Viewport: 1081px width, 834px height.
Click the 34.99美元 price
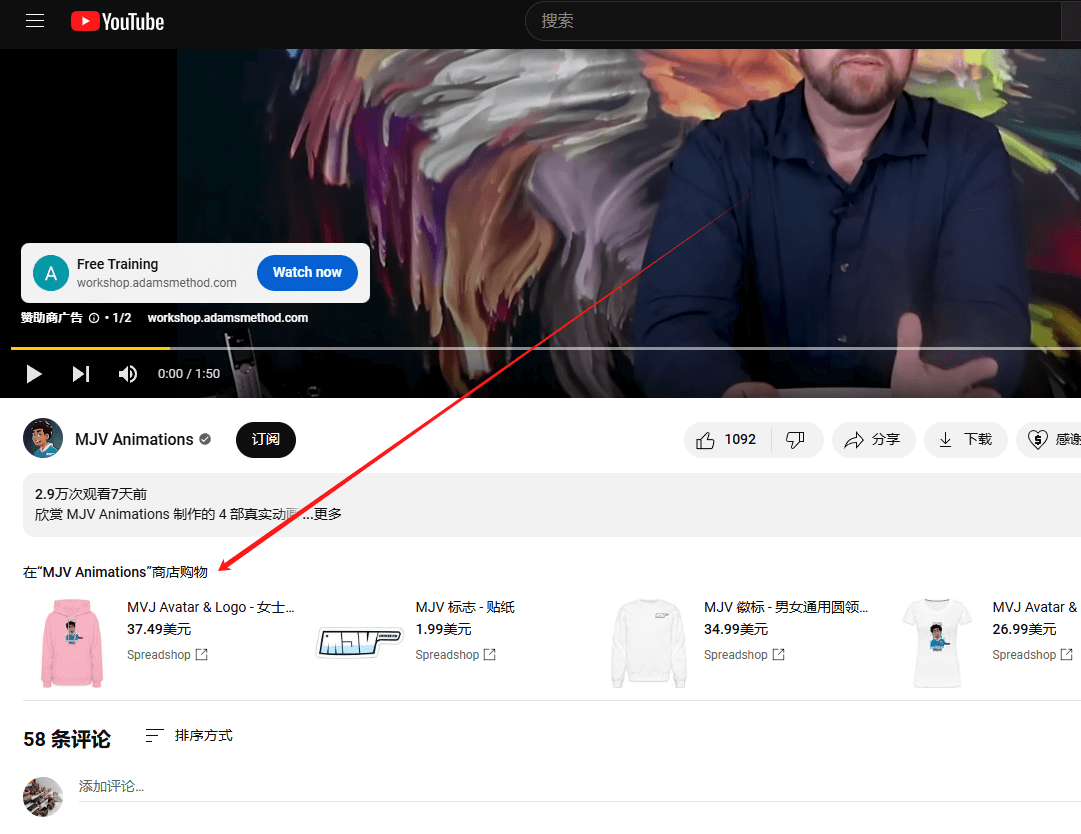coord(736,629)
